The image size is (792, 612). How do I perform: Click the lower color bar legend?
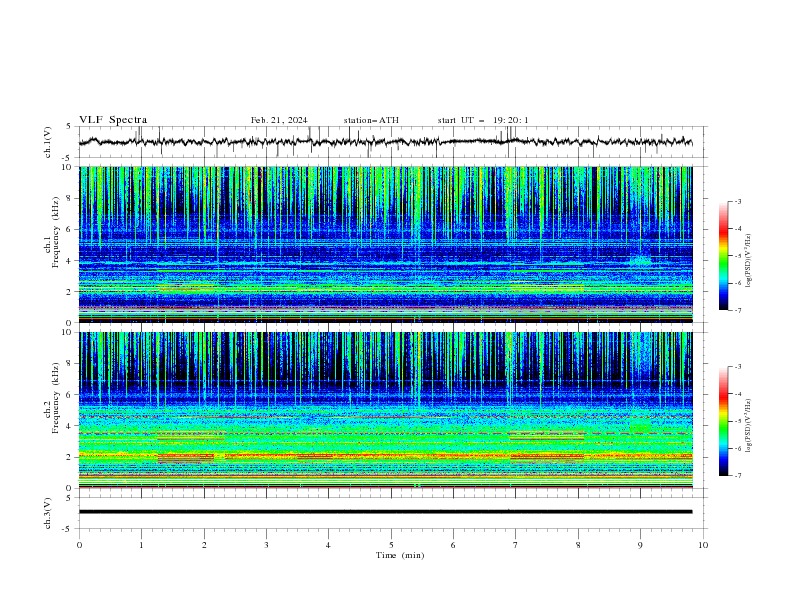(724, 421)
